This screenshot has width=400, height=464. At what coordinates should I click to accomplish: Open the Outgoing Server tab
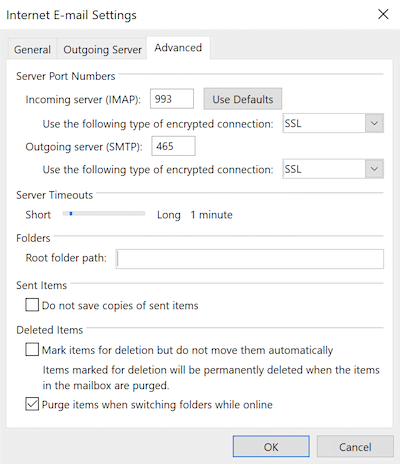(102, 50)
